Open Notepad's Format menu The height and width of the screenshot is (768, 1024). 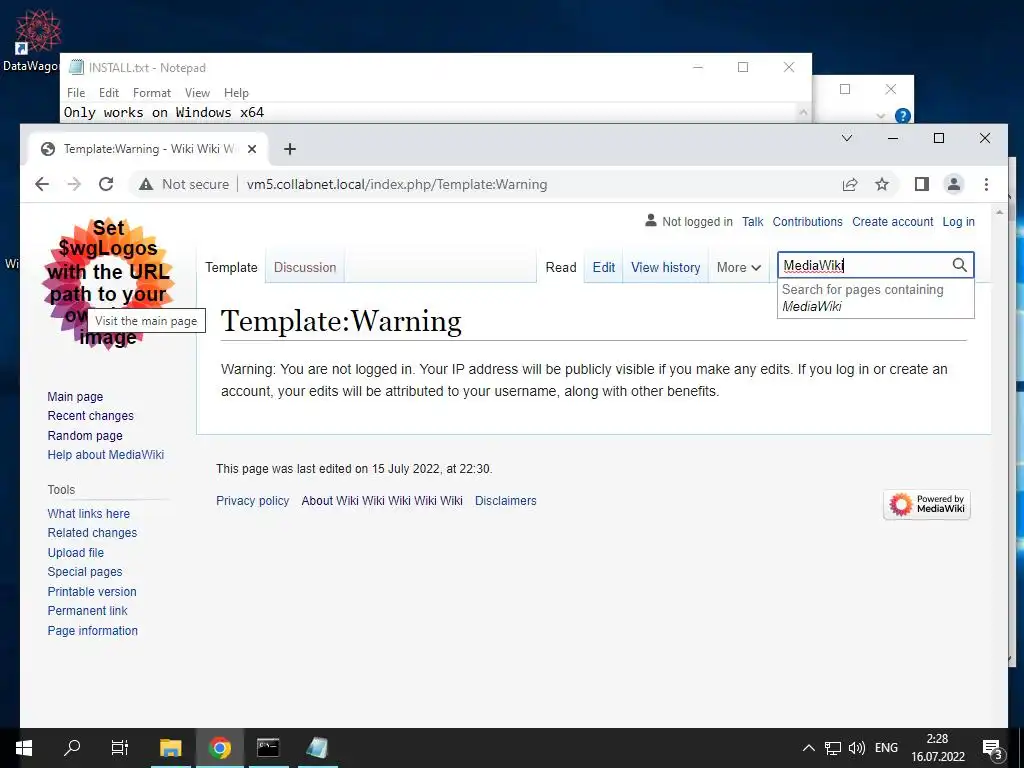click(152, 93)
